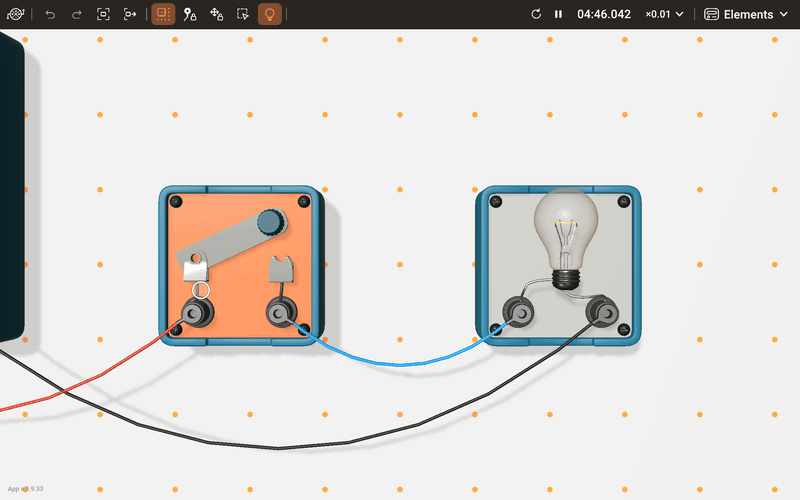Image resolution: width=800 pixels, height=500 pixels.
Task: Toggle the snap-to-grid layout button
Action: point(163,14)
